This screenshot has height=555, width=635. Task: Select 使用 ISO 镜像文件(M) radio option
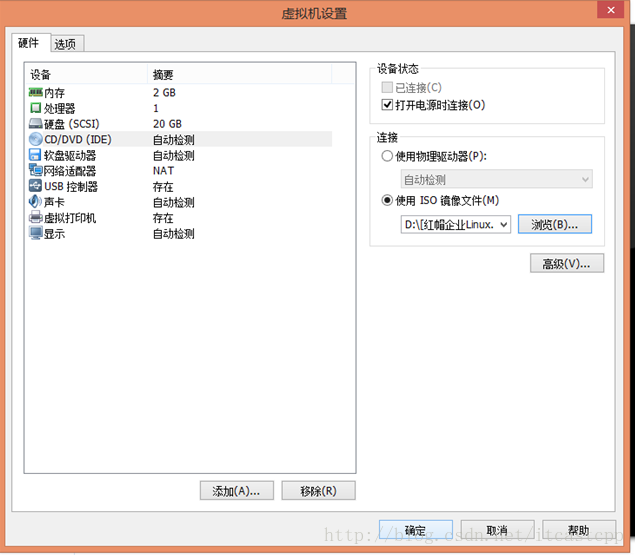coord(387,200)
